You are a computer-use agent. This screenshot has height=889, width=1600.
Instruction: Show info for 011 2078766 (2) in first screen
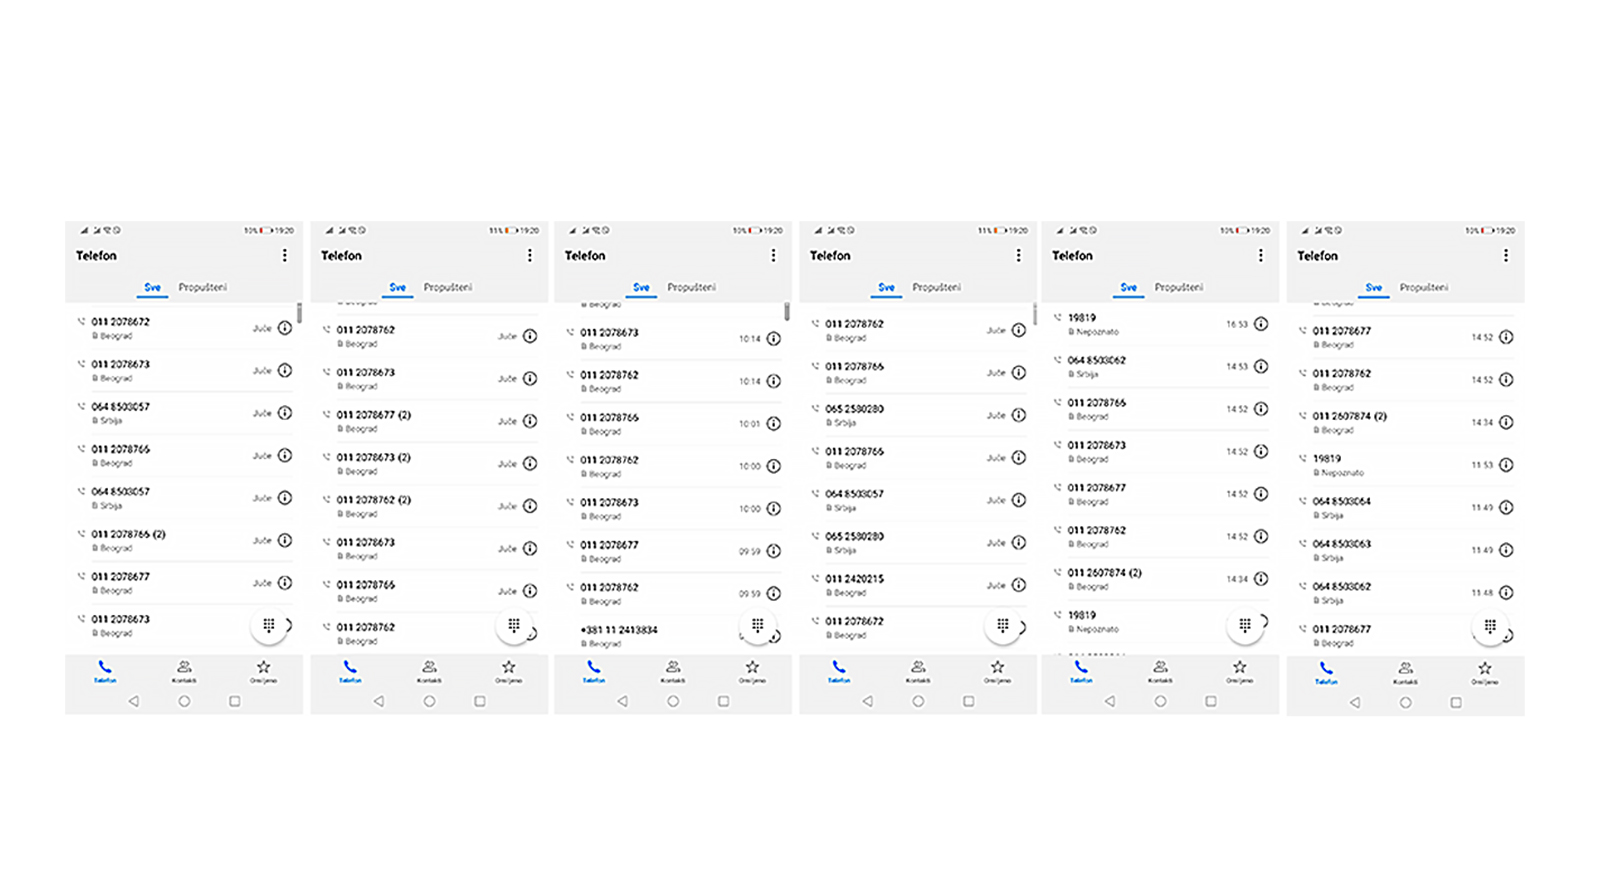pyautogui.click(x=285, y=540)
